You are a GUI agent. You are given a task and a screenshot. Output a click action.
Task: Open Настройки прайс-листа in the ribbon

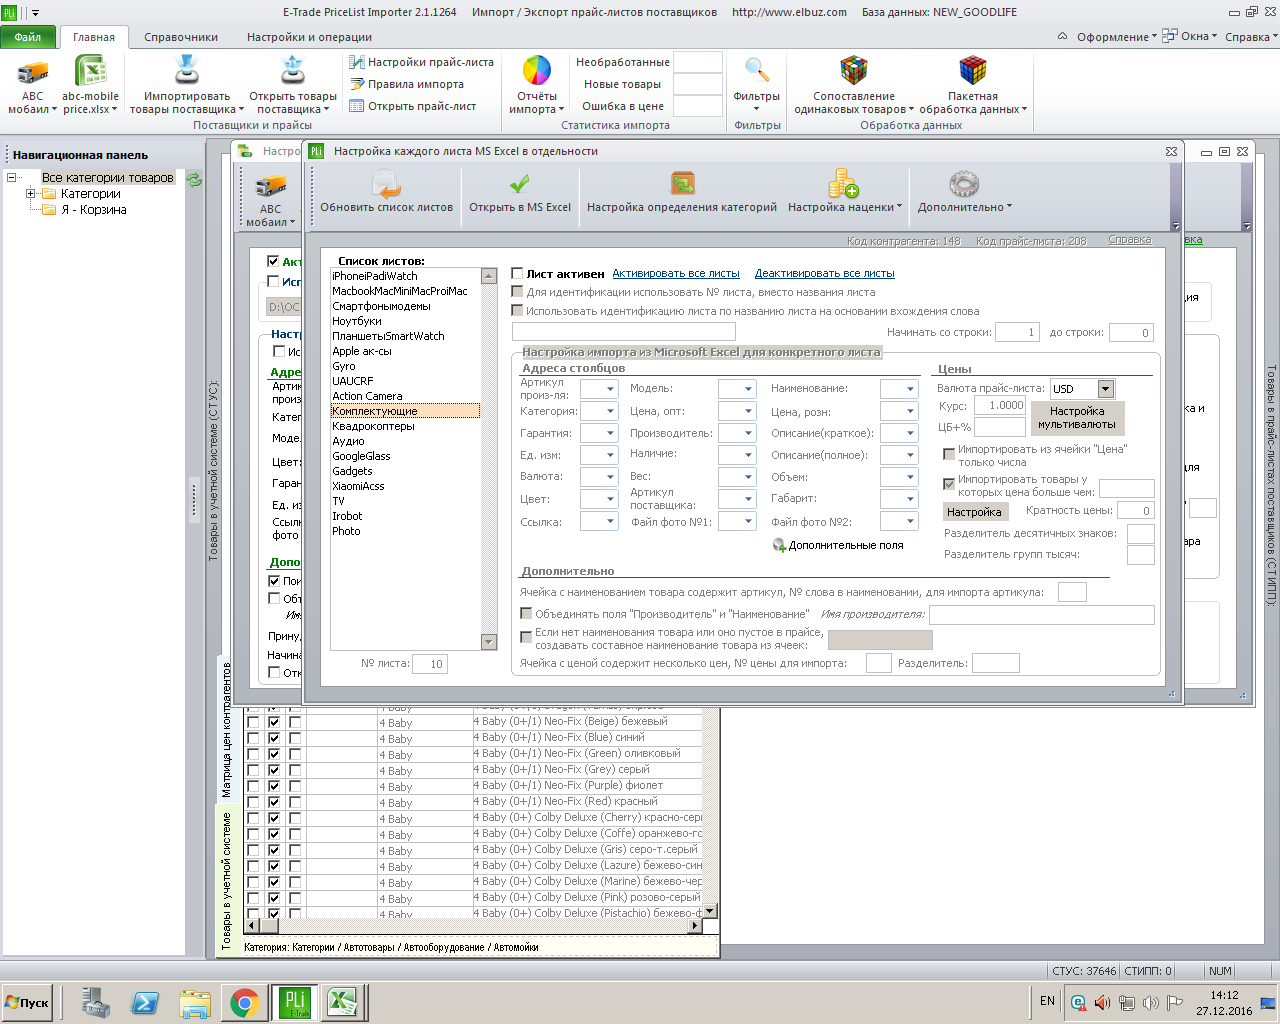[421, 62]
